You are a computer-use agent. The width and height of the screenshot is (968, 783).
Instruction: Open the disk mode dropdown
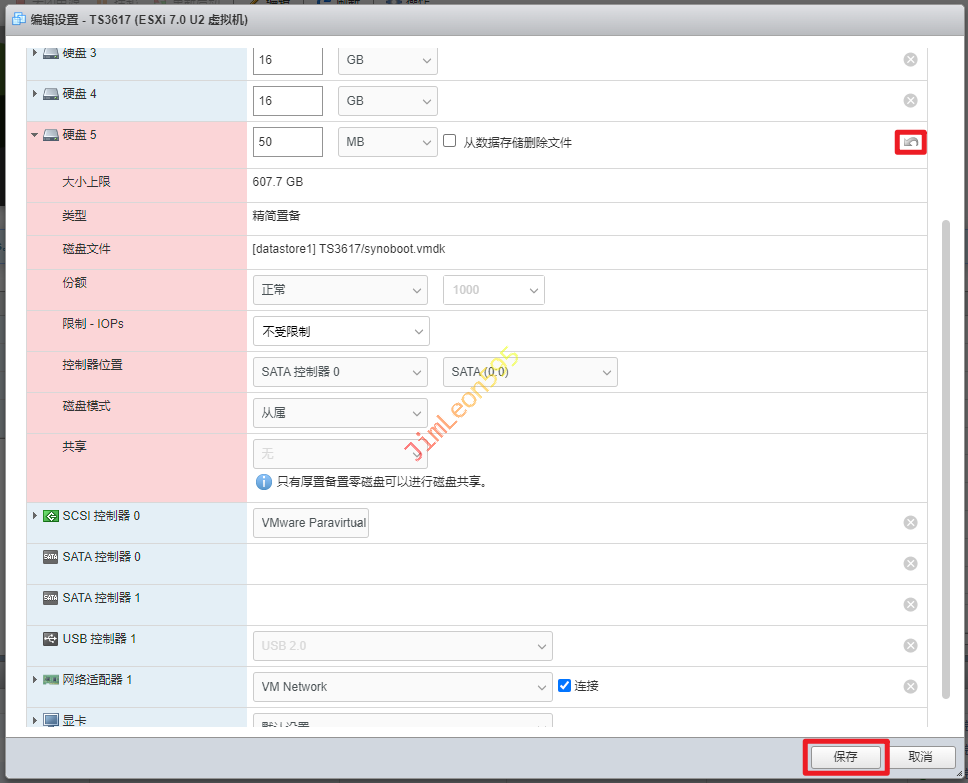pyautogui.click(x=340, y=413)
